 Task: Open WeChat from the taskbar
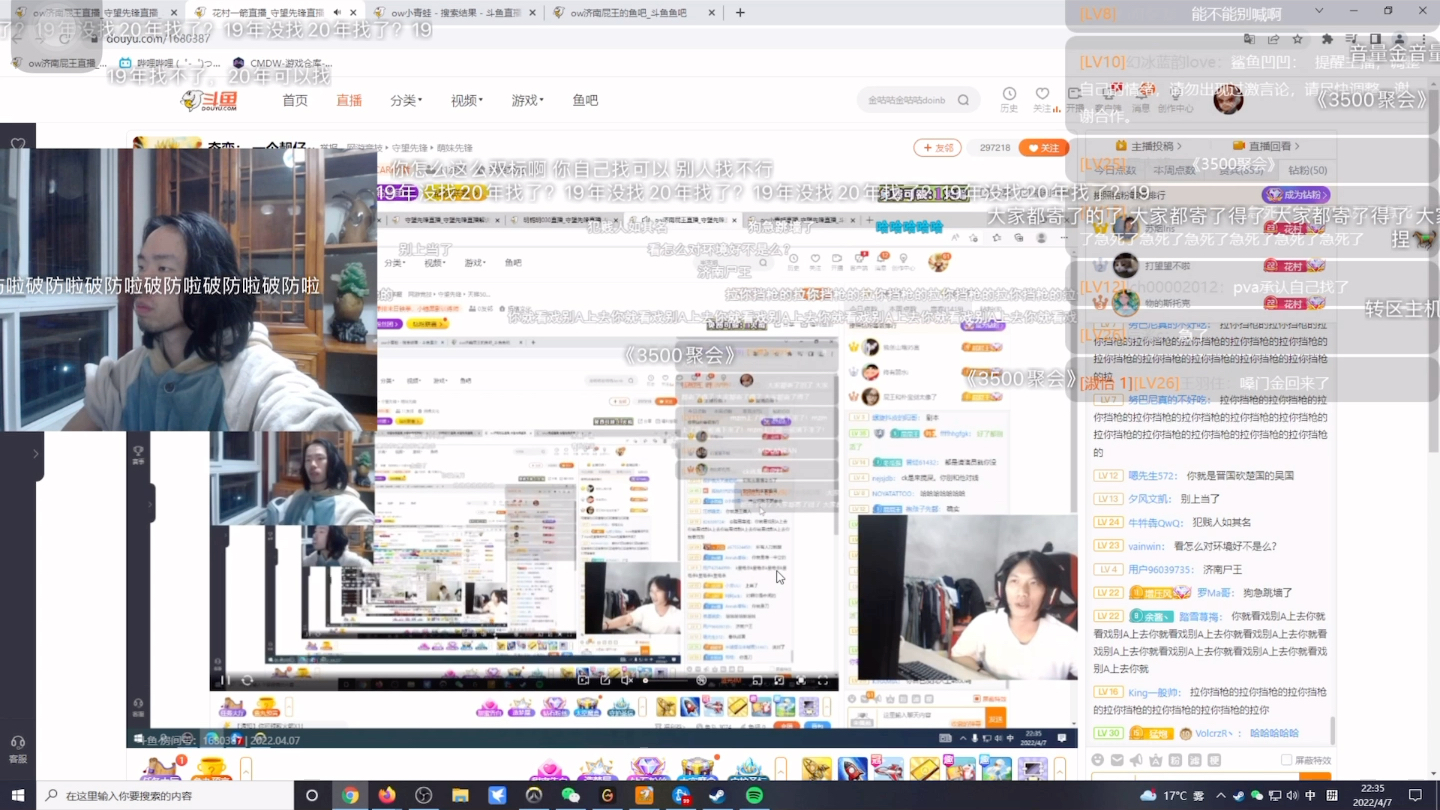point(570,796)
